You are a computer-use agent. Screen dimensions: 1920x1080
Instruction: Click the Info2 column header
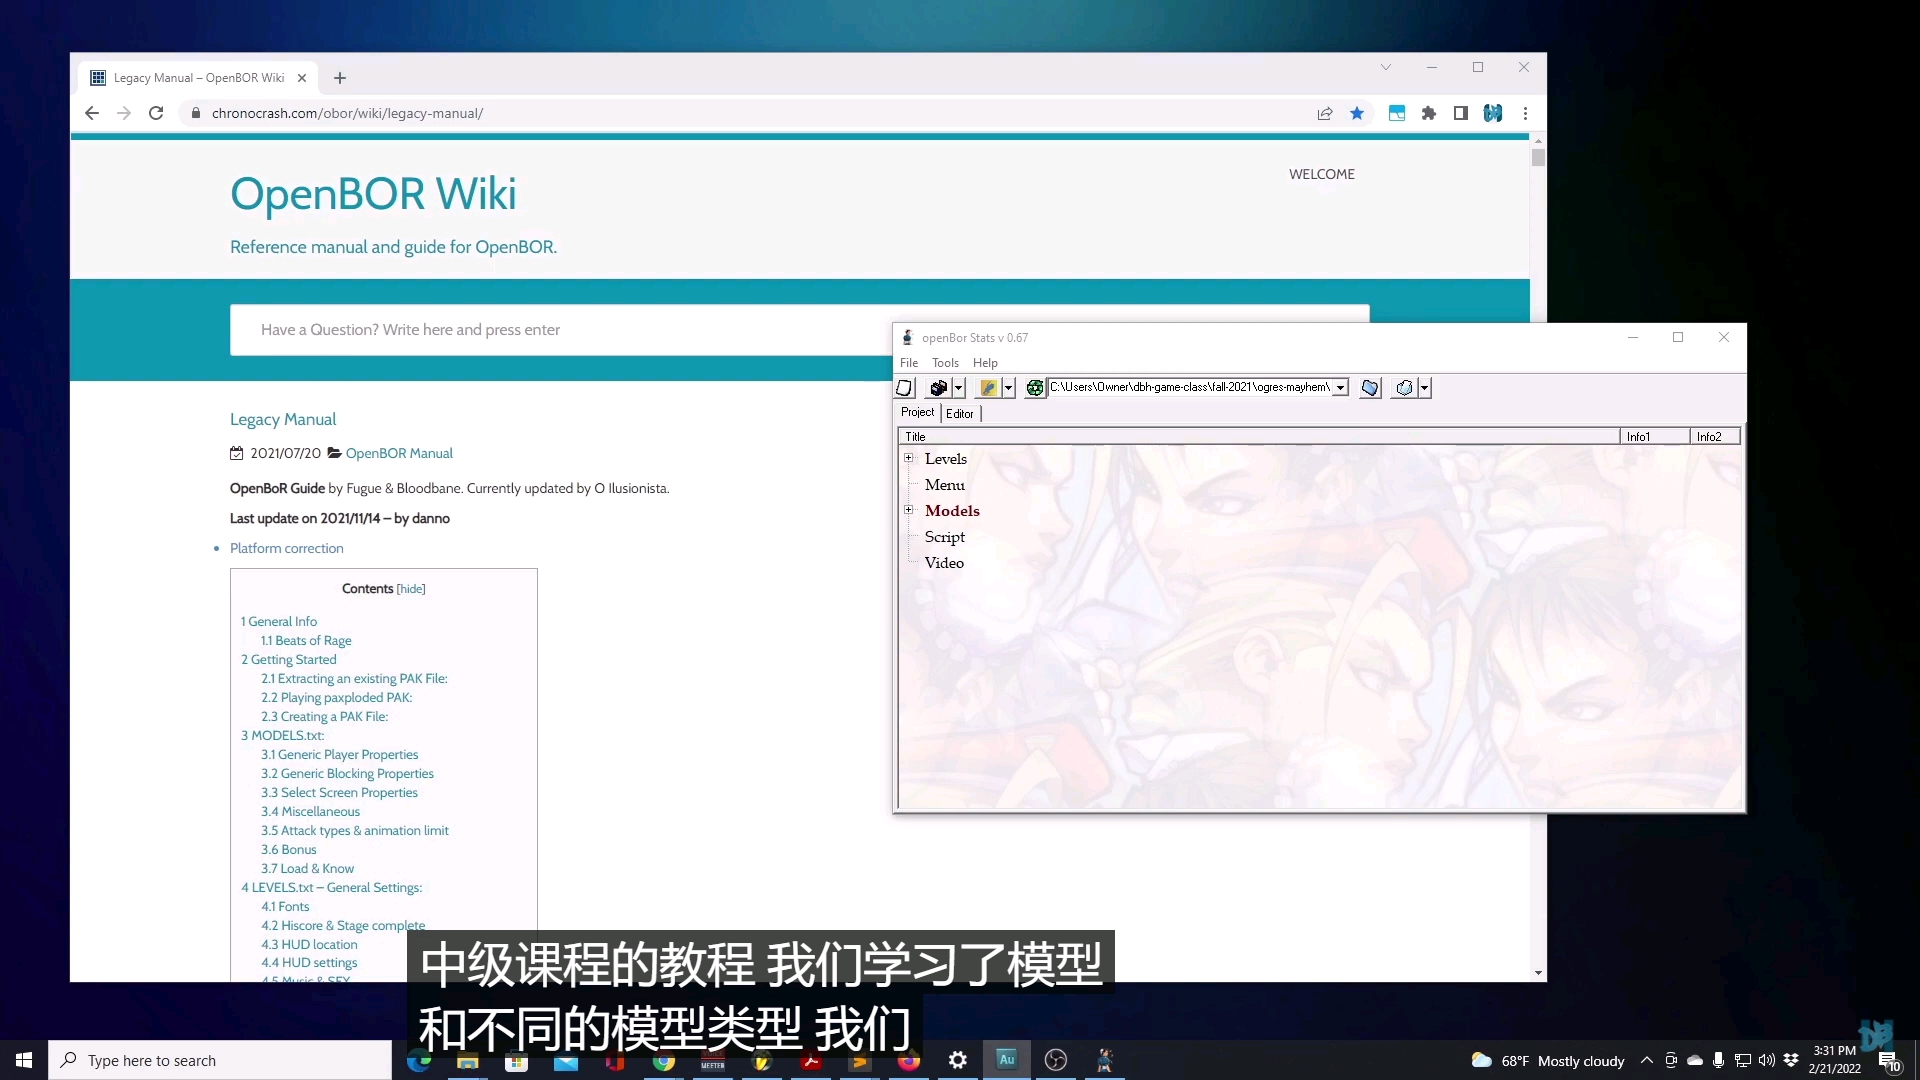coord(1715,437)
